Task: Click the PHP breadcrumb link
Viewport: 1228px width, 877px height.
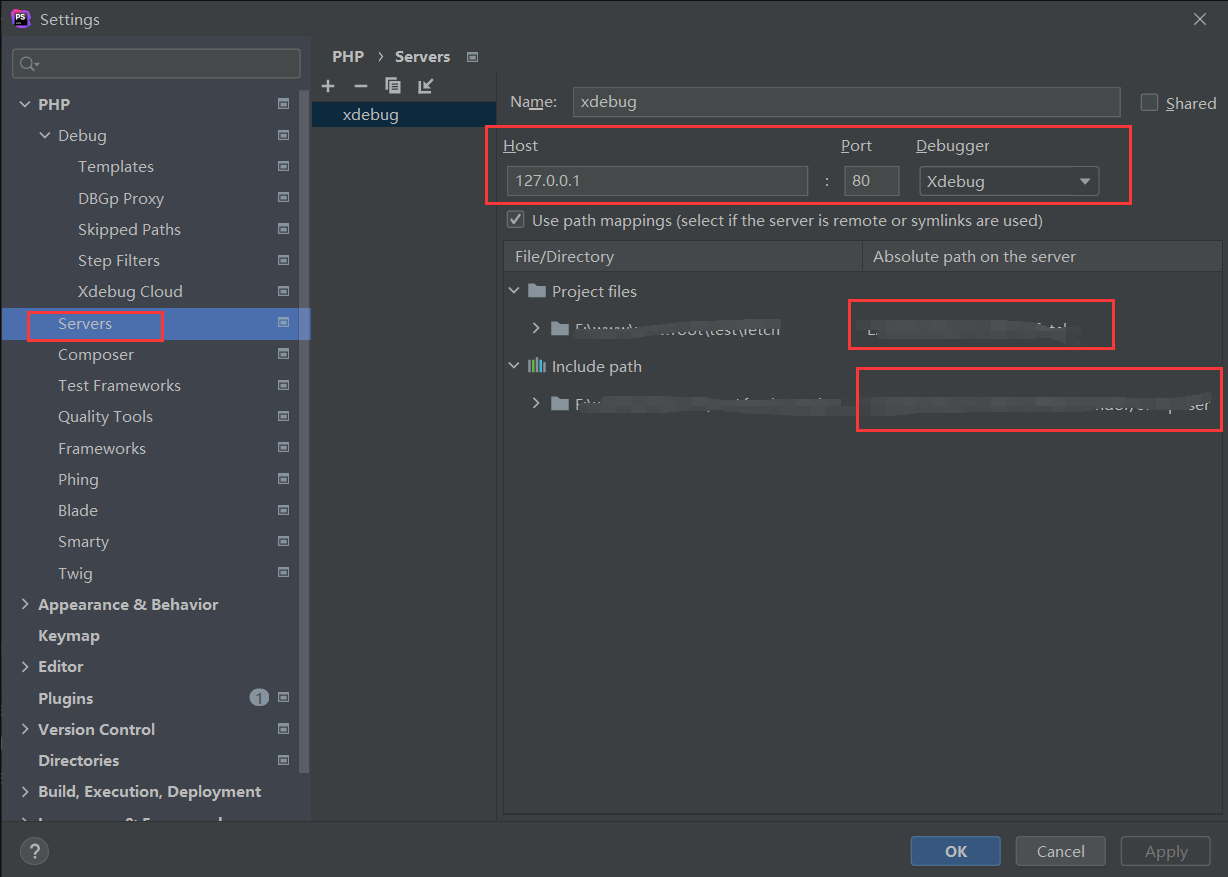Action: click(x=348, y=57)
